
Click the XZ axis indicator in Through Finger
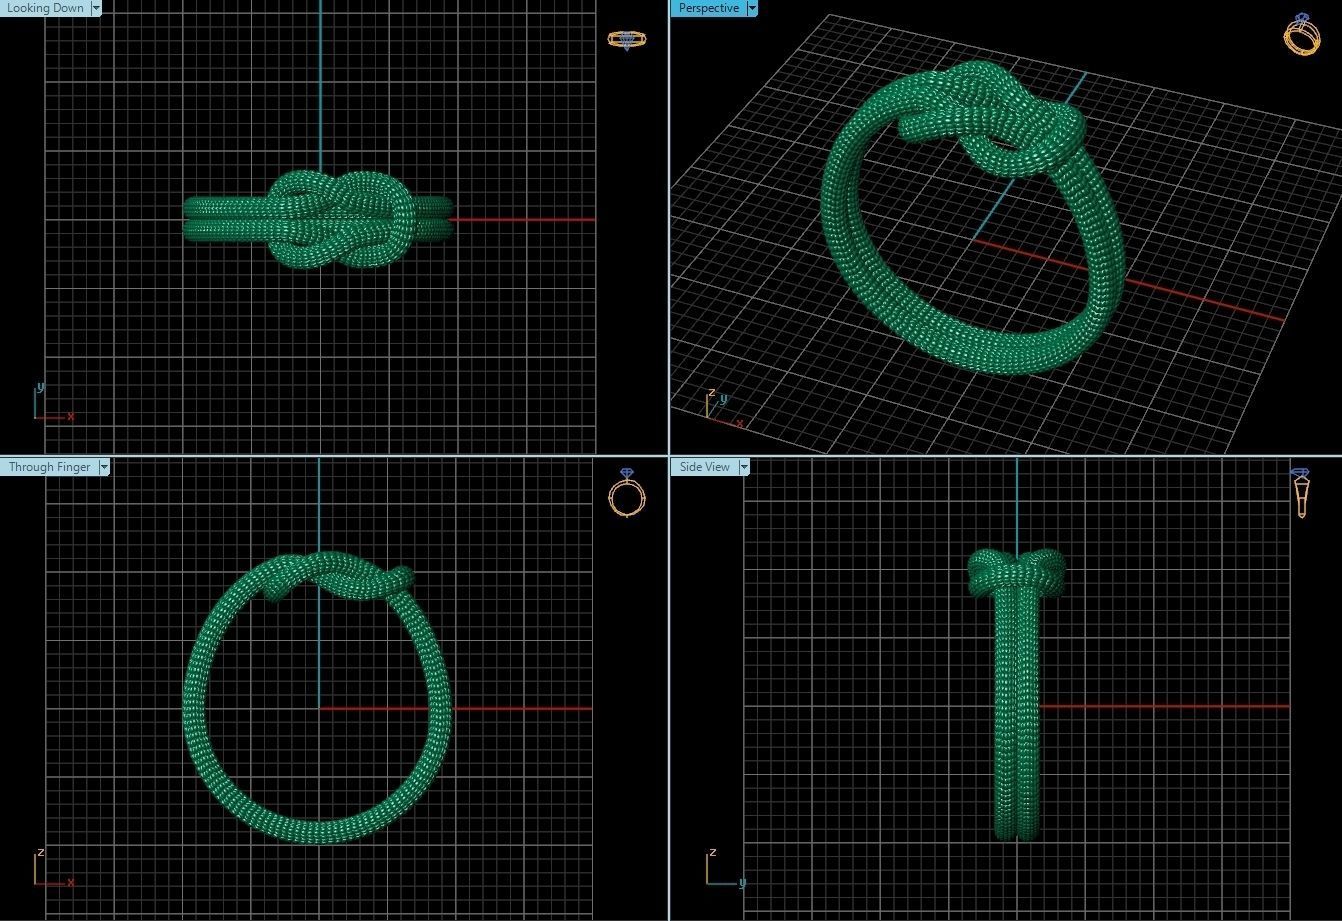53,868
